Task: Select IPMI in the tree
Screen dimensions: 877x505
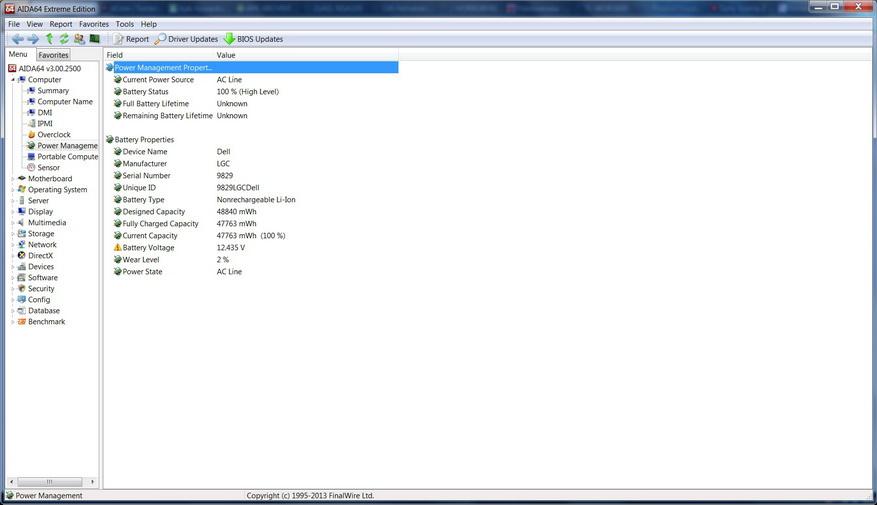Action: tap(45, 124)
